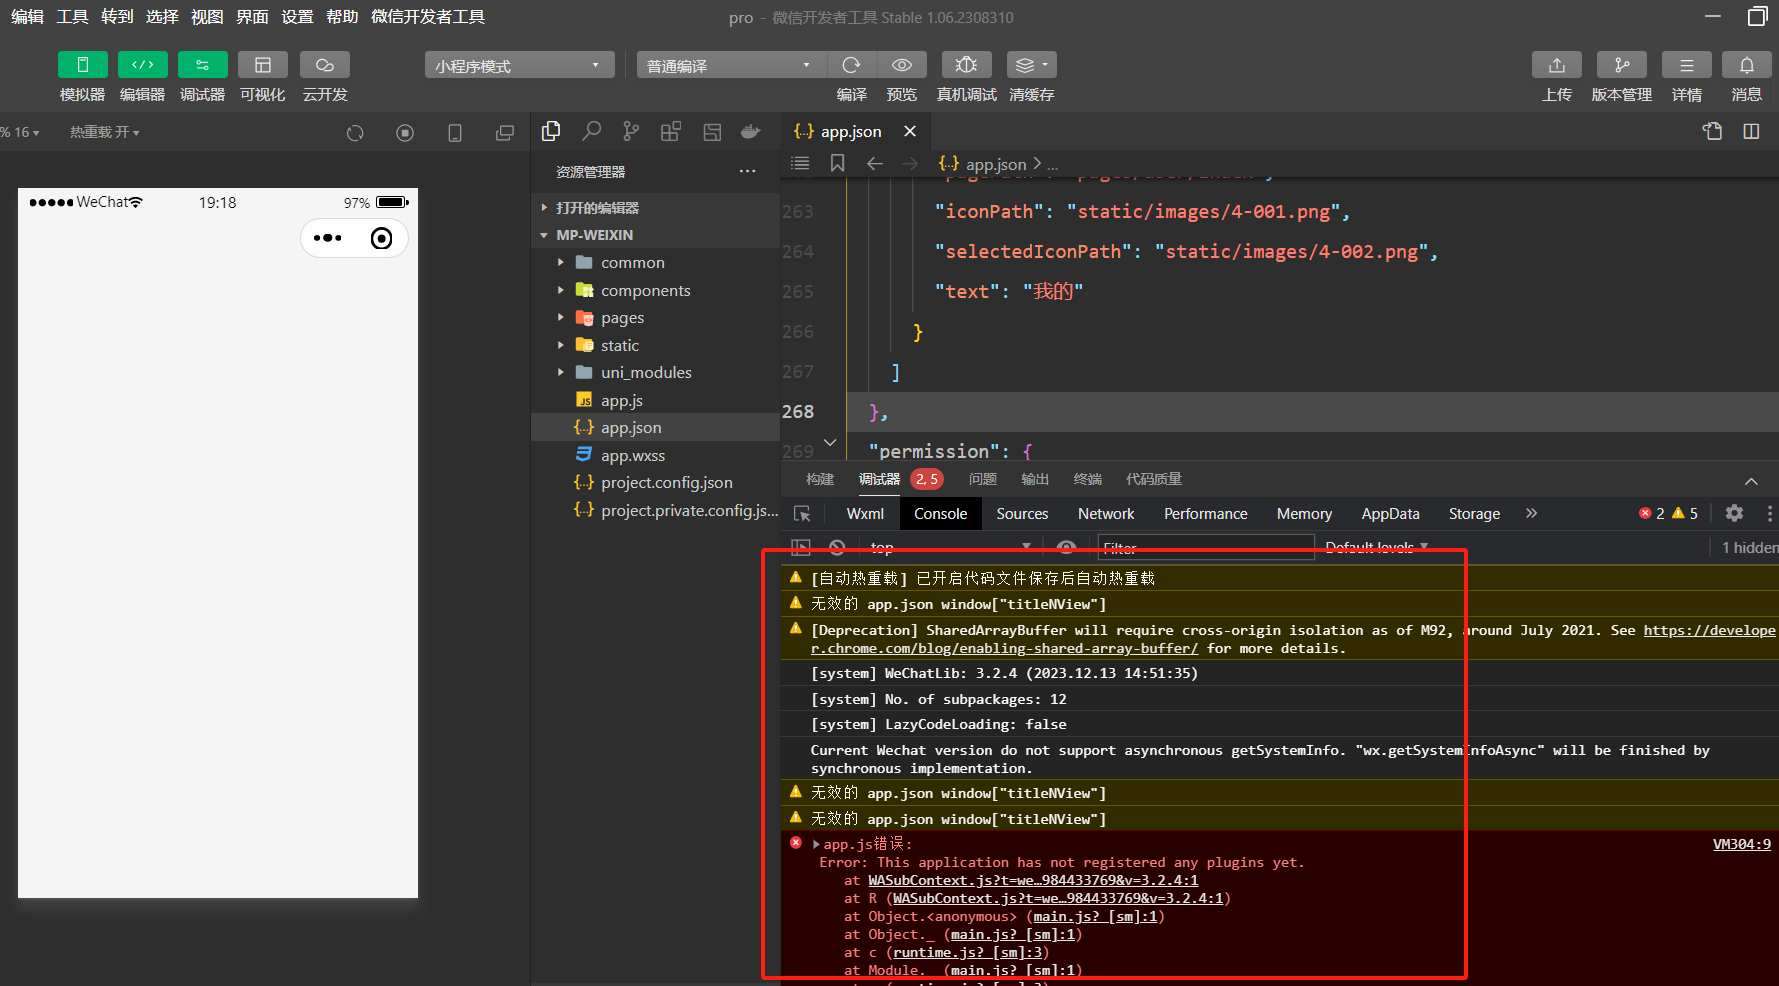The height and width of the screenshot is (986, 1779).
Task: Toggle the editor panel button
Action: 142,65
